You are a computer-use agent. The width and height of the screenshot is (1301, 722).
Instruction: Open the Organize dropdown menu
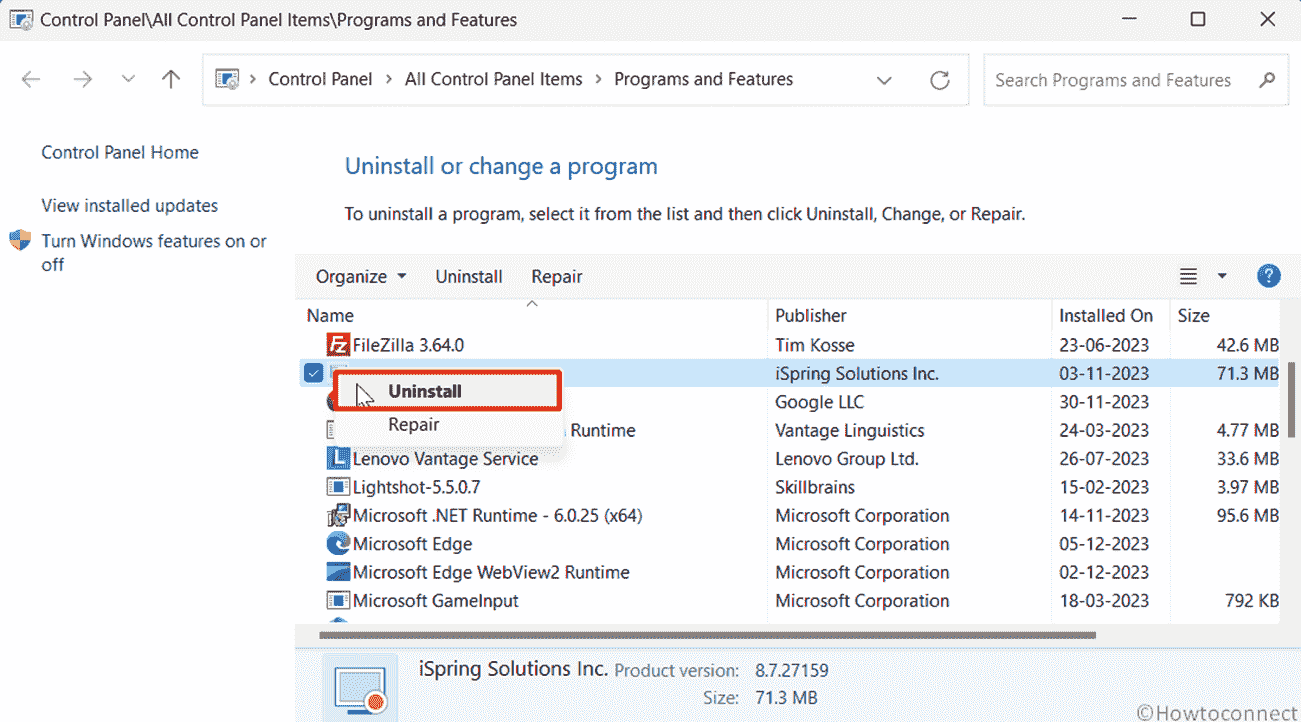point(361,276)
